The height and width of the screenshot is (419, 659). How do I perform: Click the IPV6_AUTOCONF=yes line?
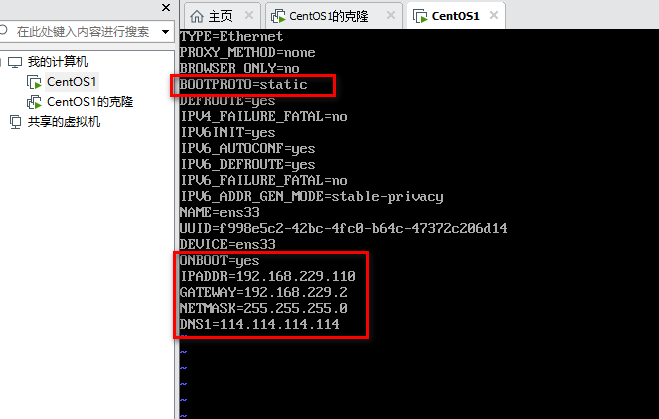coord(248,148)
